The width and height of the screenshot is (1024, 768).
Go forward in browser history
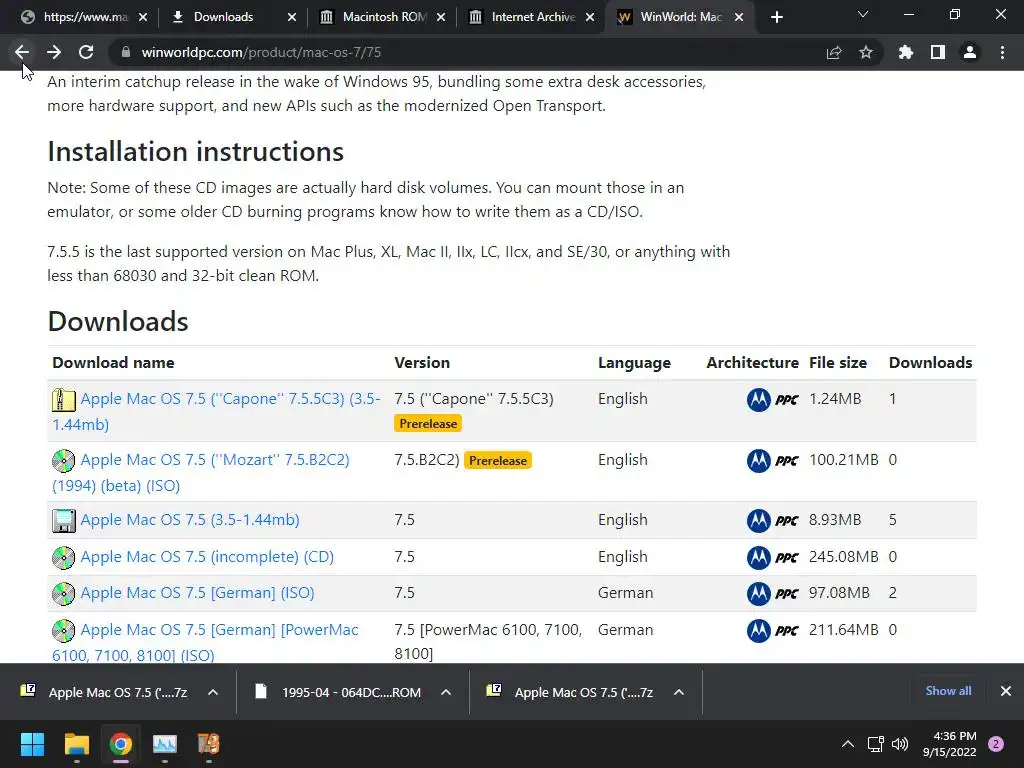[54, 52]
